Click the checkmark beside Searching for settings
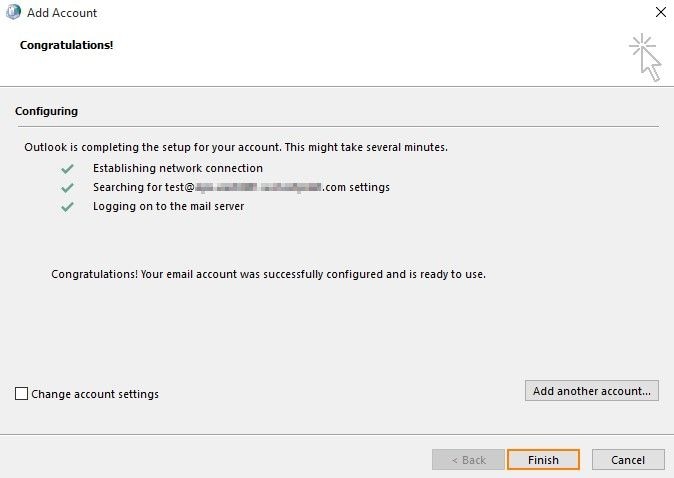This screenshot has width=674, height=478. tap(68, 187)
